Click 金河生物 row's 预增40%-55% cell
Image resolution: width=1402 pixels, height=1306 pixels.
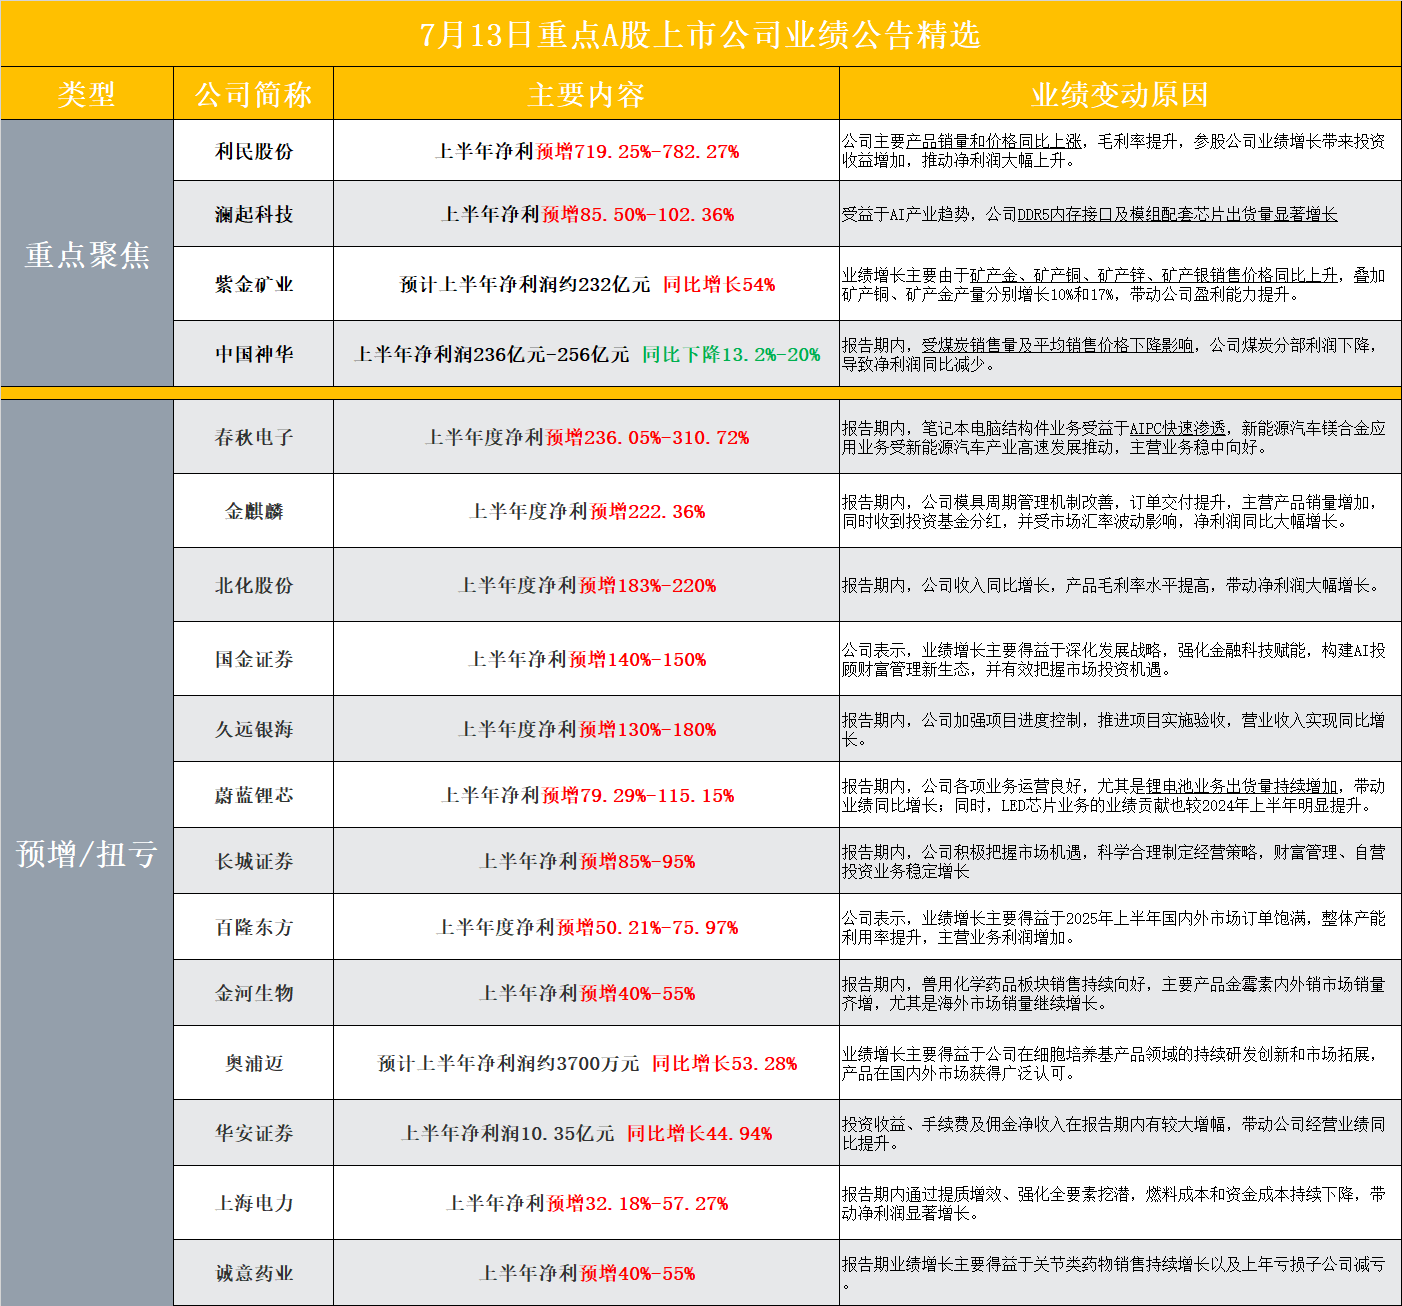point(586,993)
